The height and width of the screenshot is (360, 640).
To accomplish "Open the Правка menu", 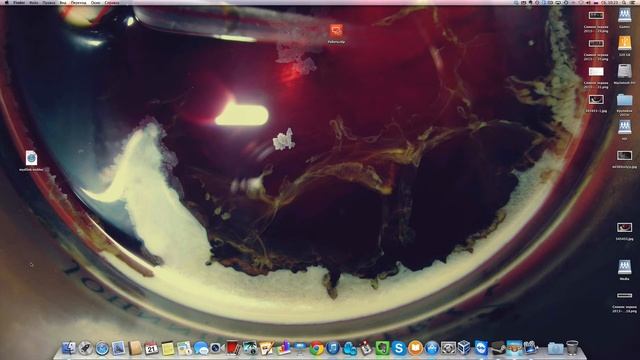I will [x=49, y=2].
